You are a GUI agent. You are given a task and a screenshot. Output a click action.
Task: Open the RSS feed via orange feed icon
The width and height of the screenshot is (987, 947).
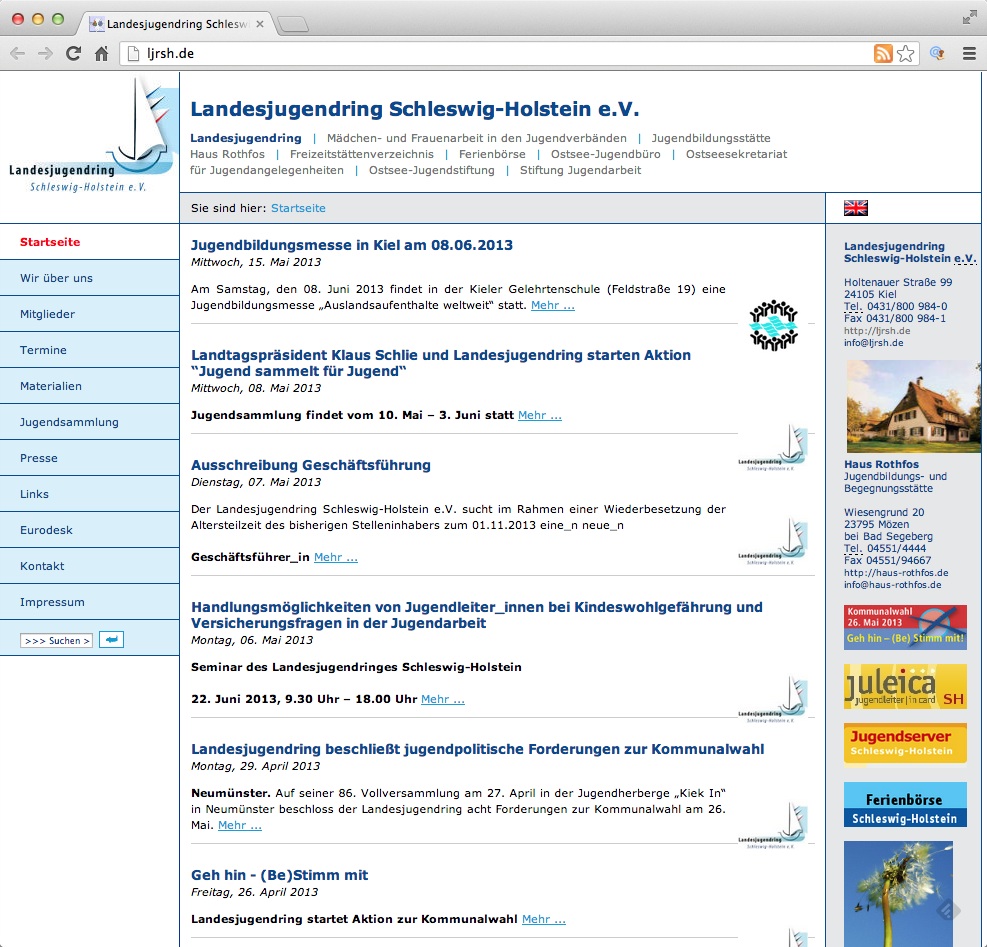882,53
